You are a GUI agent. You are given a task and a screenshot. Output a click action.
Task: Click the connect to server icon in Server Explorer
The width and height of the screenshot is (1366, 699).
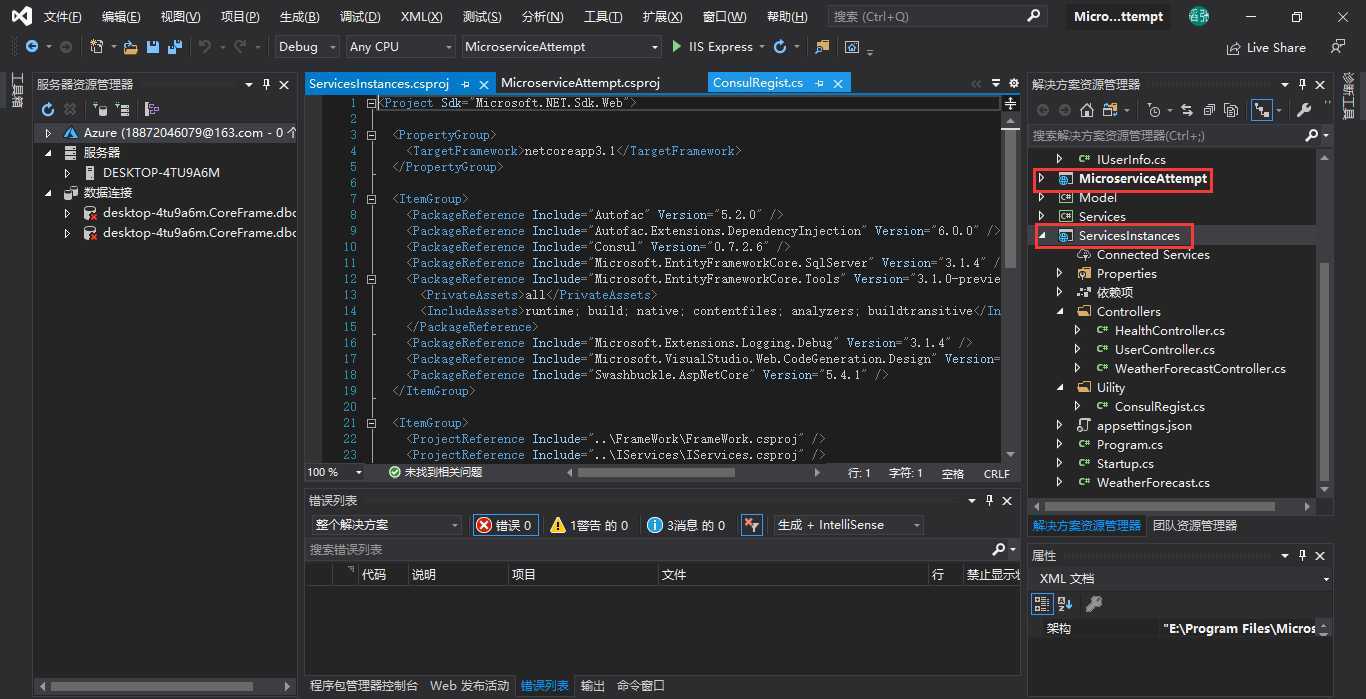pyautogui.click(x=122, y=109)
